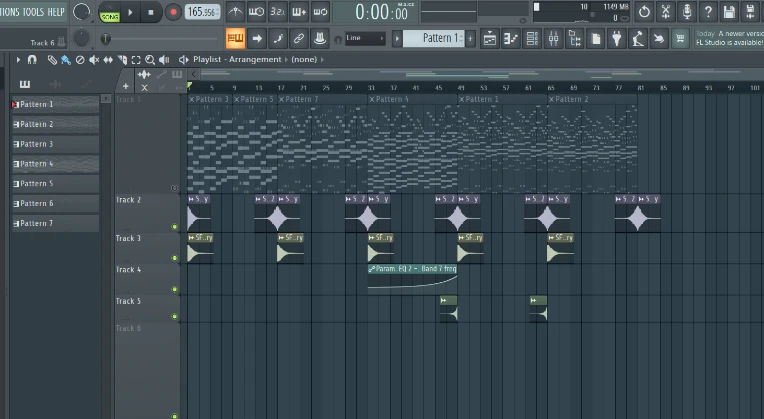This screenshot has width=764, height=419.
Task: Open the Channel rack icon
Action: [x=533, y=39]
